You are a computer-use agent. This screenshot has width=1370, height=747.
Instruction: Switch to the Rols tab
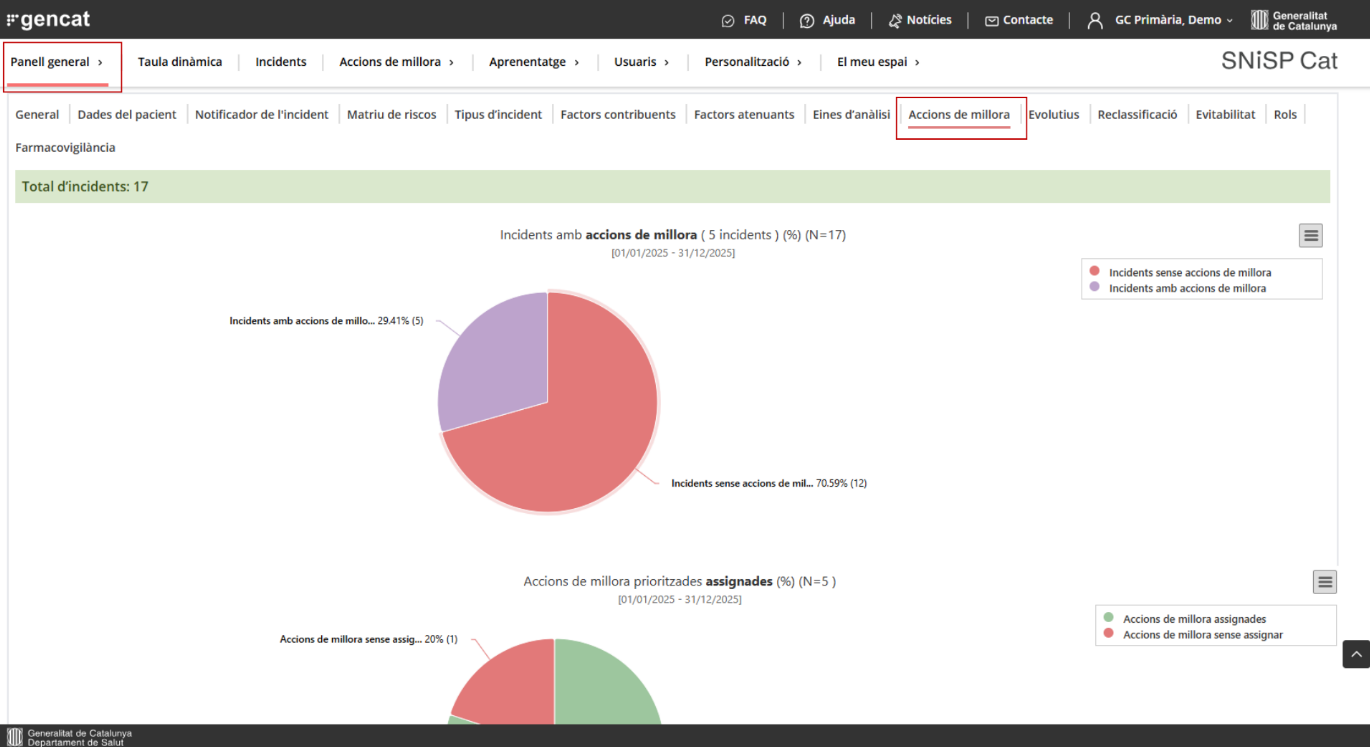point(1285,115)
